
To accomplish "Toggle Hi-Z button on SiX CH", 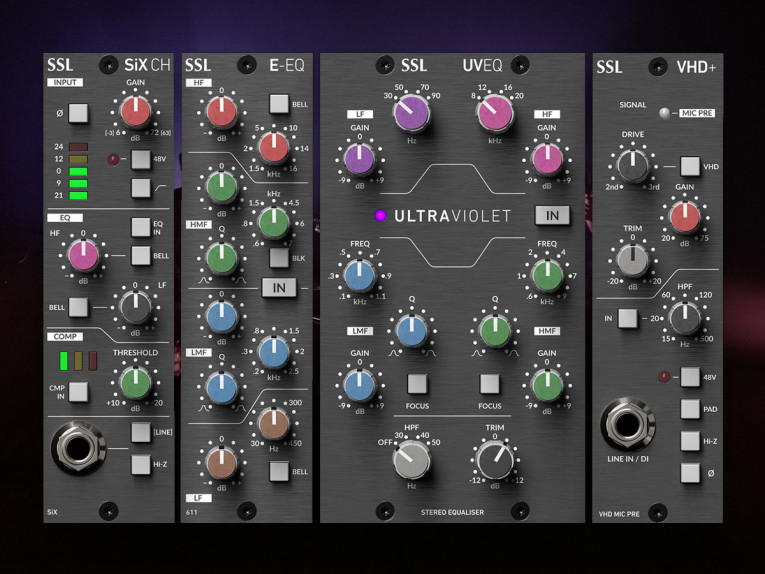I will [x=141, y=464].
